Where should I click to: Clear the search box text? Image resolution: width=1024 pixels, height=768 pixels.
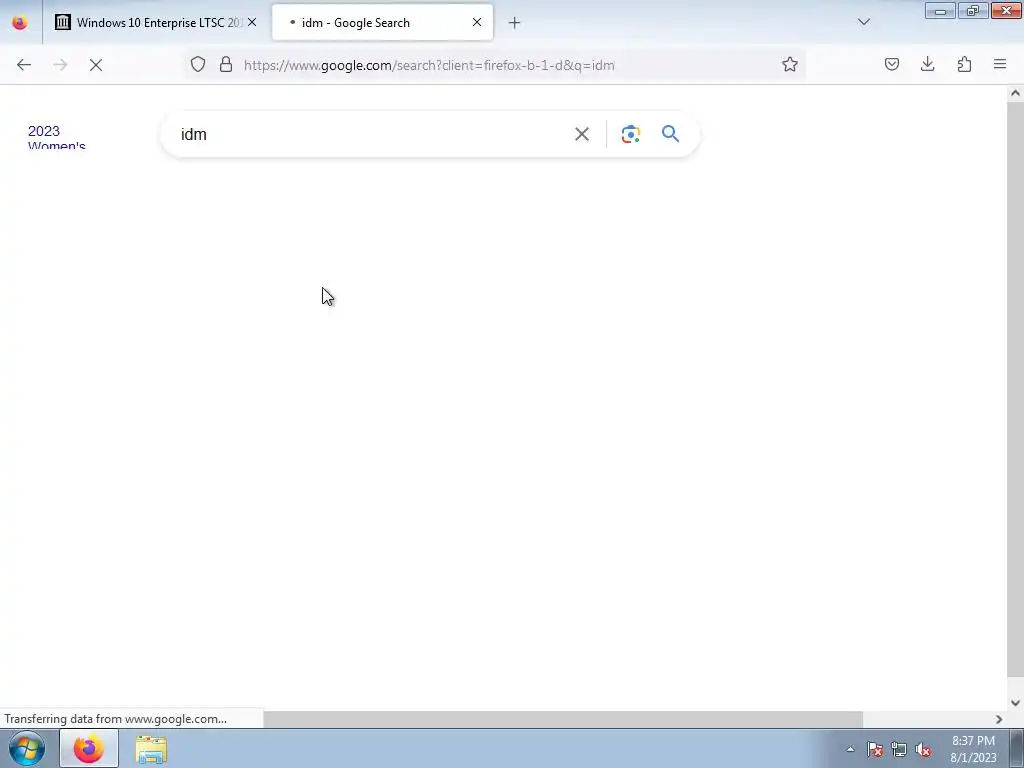click(x=582, y=134)
